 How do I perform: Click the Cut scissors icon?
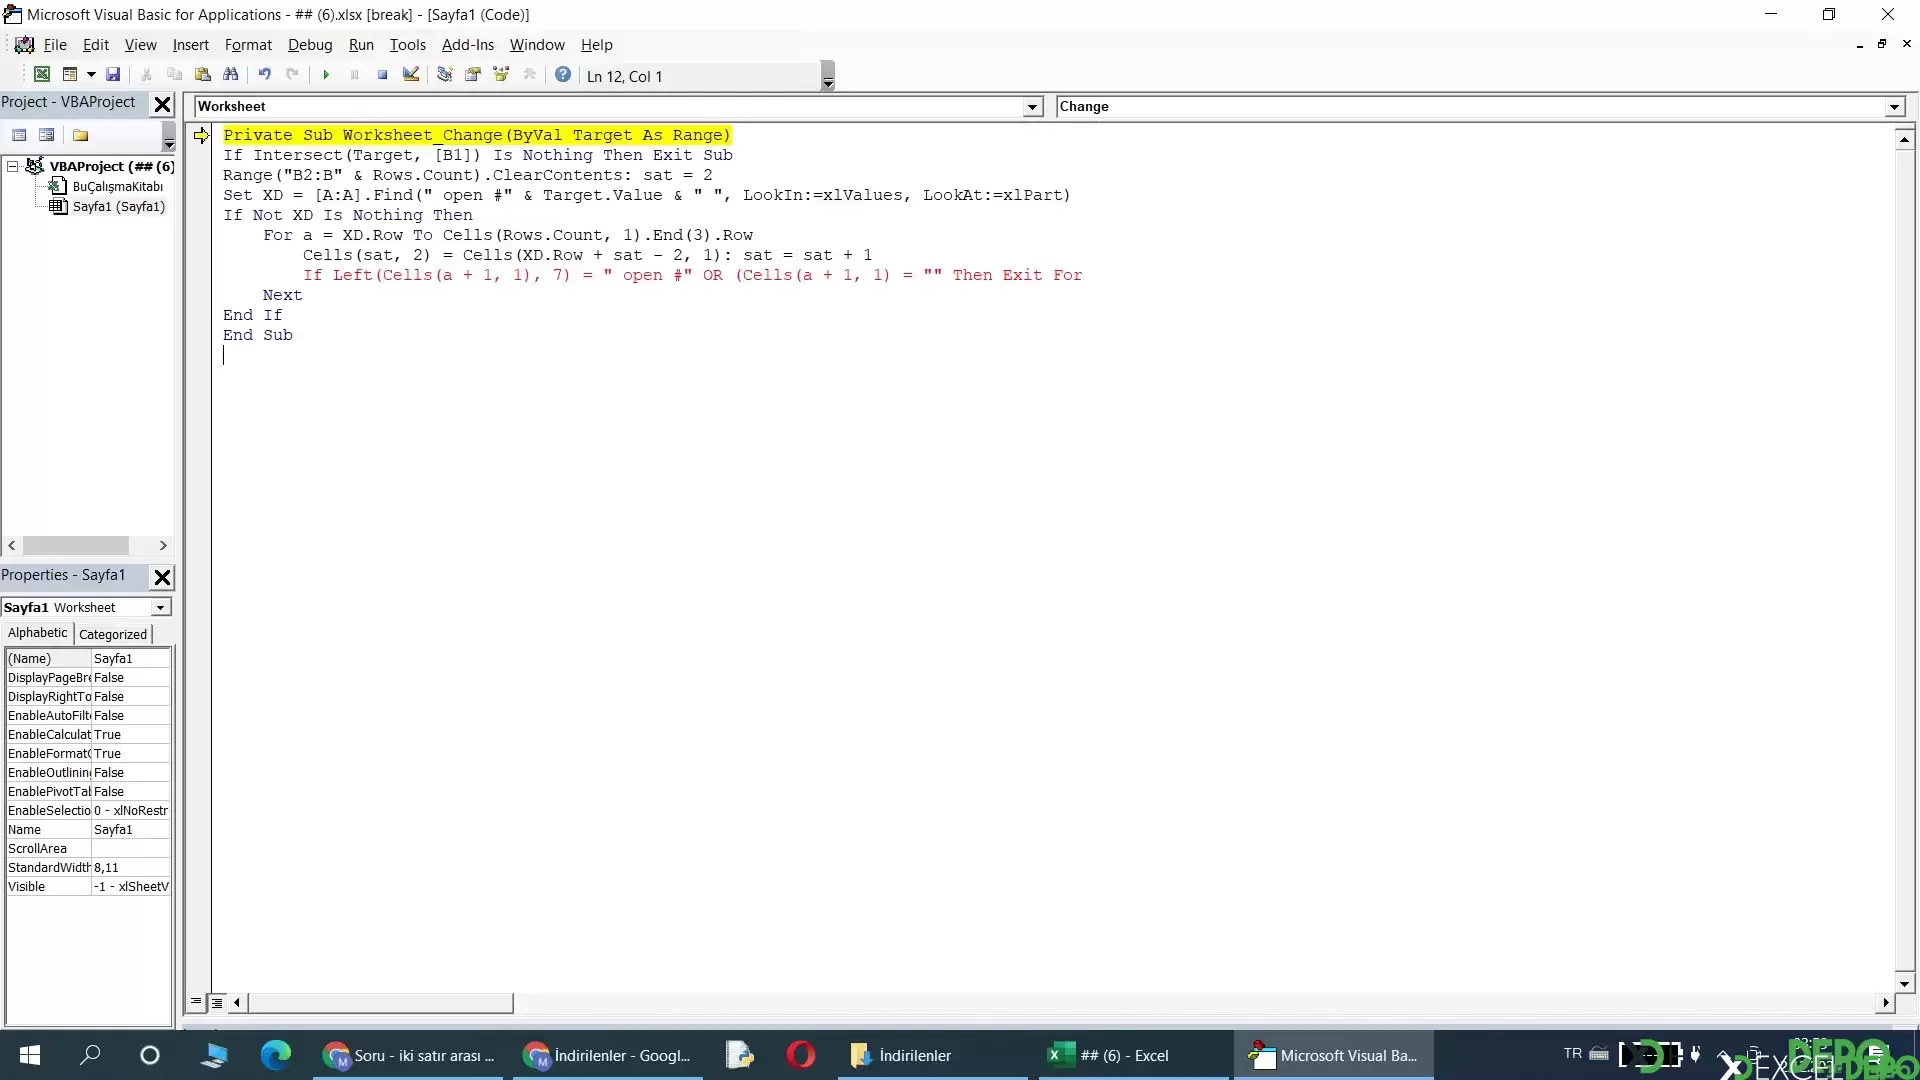coord(146,75)
